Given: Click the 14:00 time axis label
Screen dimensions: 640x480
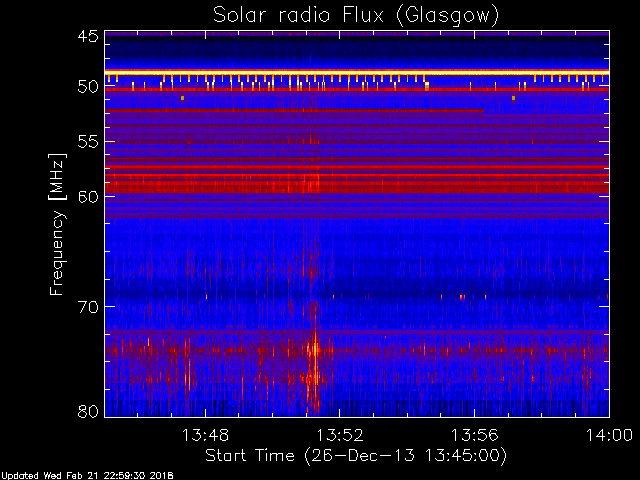Looking at the screenshot, I should click(x=609, y=435).
